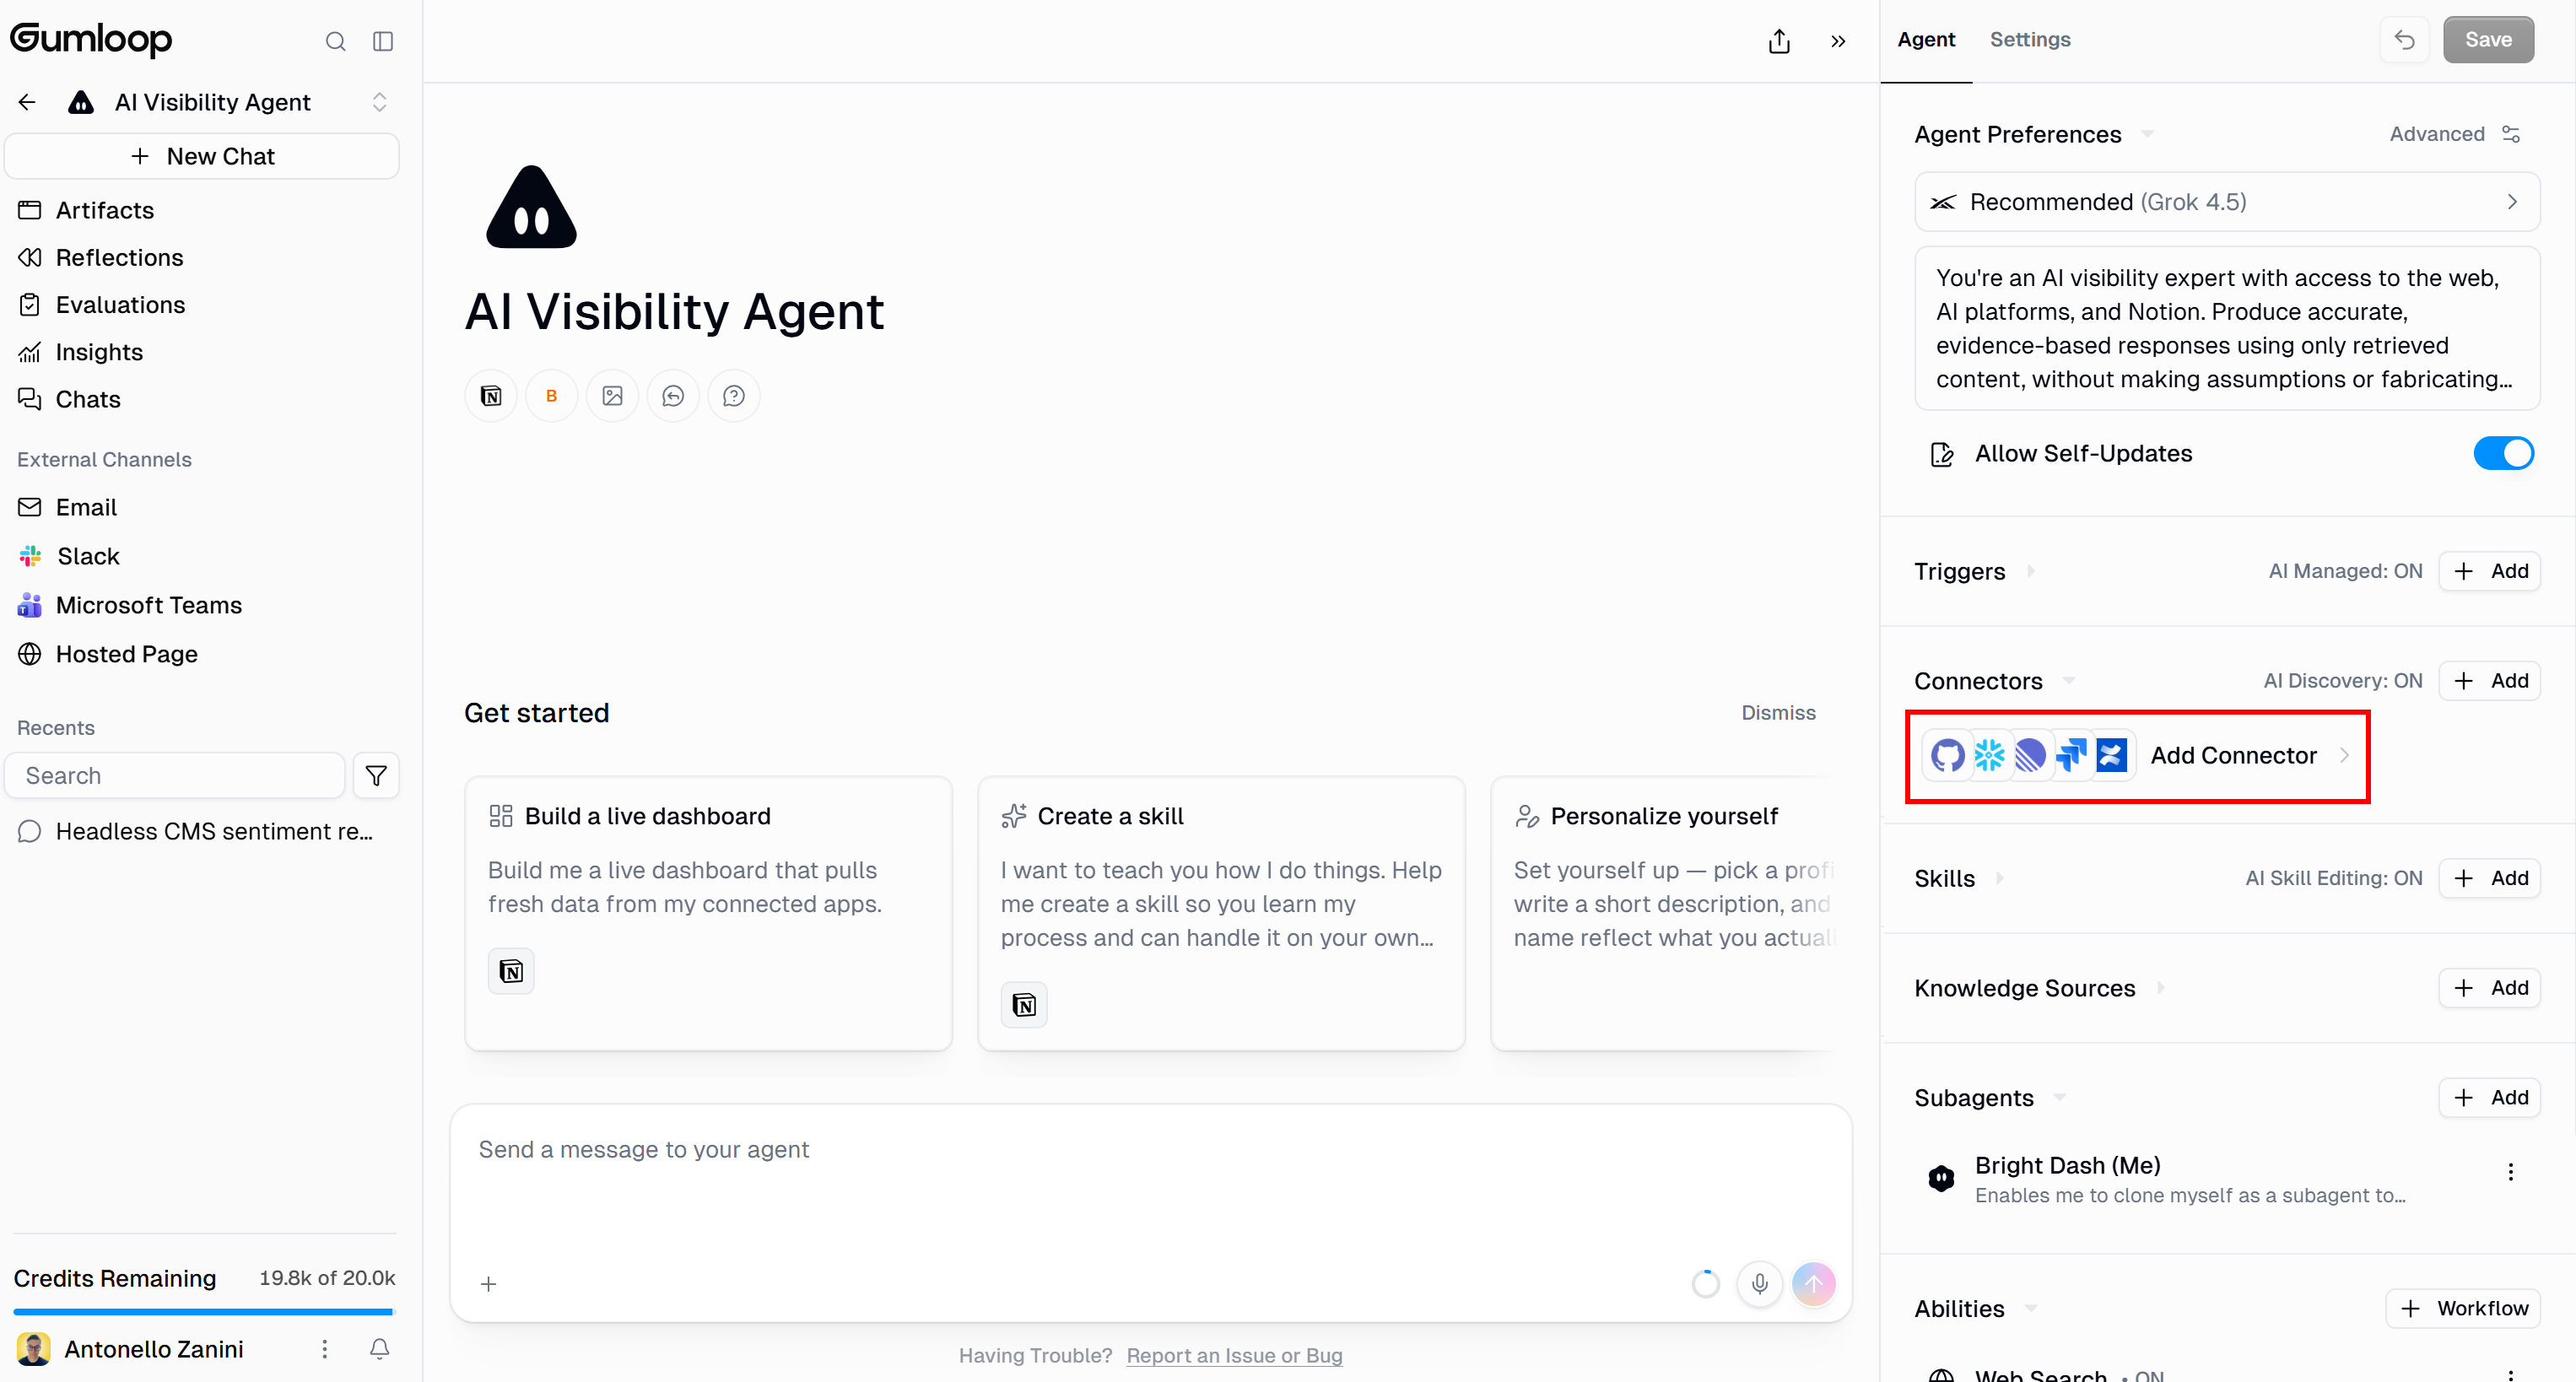Collapse sidebar with the panel icon
Screen dimensions: 2576x1382
coord(383,41)
